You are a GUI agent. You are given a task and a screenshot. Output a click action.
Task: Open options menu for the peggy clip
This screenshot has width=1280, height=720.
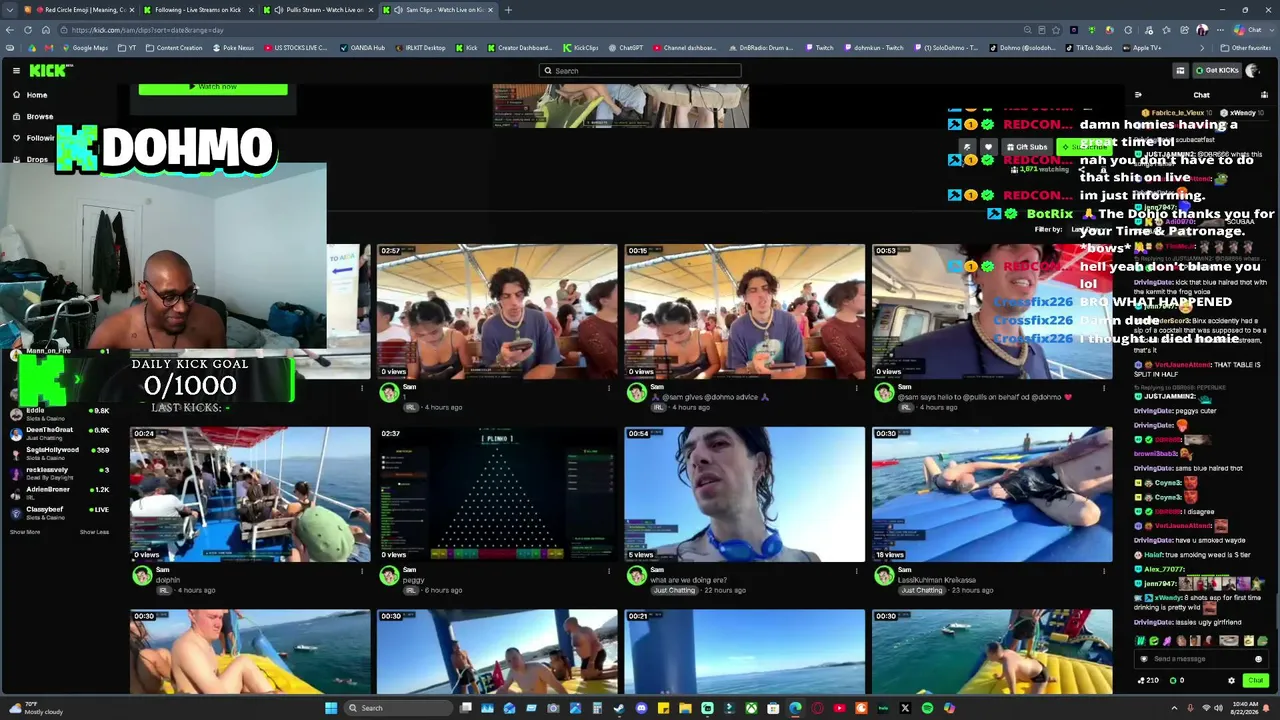point(609,571)
